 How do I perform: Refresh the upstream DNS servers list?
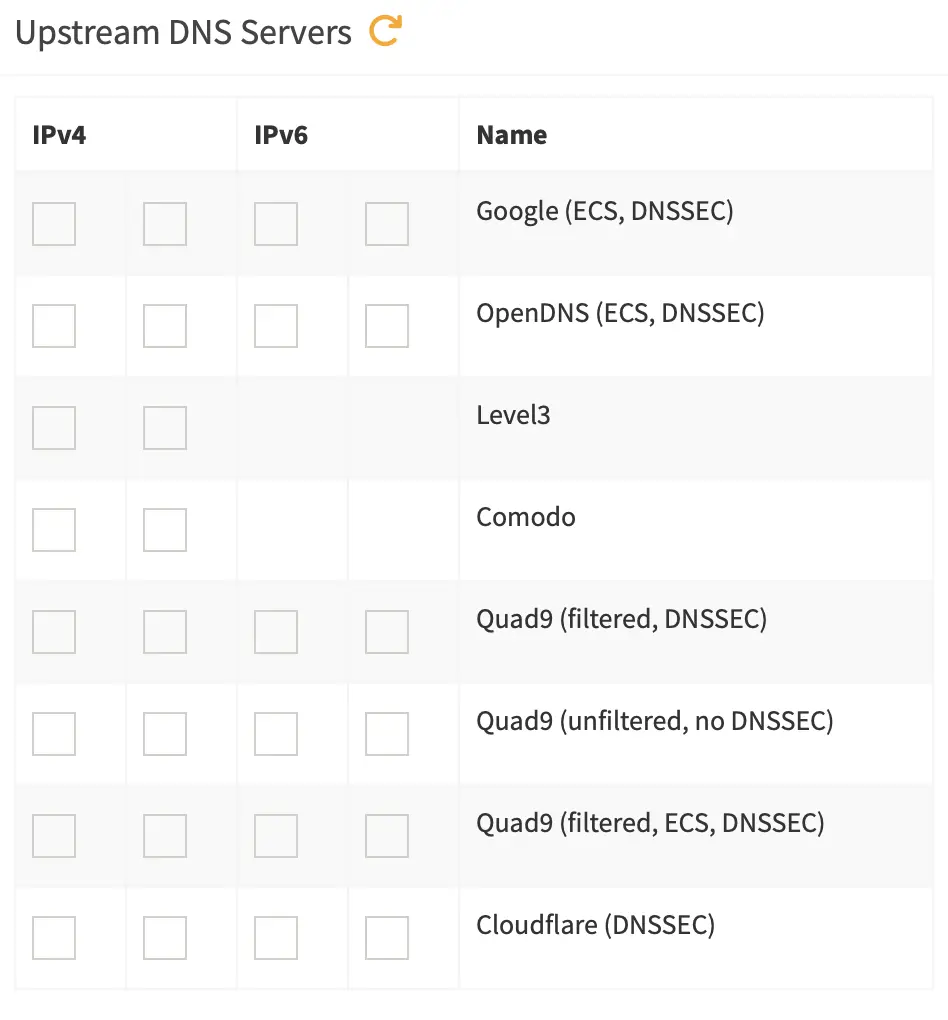pyautogui.click(x=384, y=31)
